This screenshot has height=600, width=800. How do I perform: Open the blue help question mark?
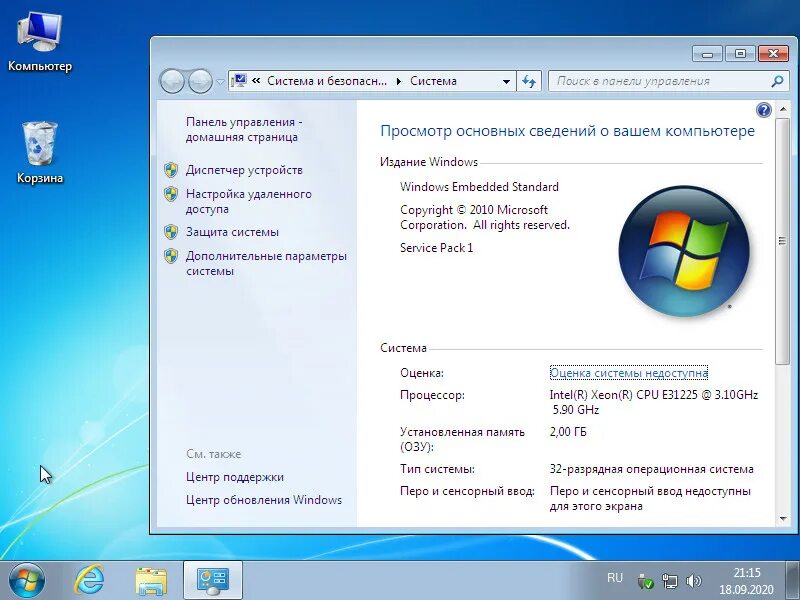coord(764,110)
